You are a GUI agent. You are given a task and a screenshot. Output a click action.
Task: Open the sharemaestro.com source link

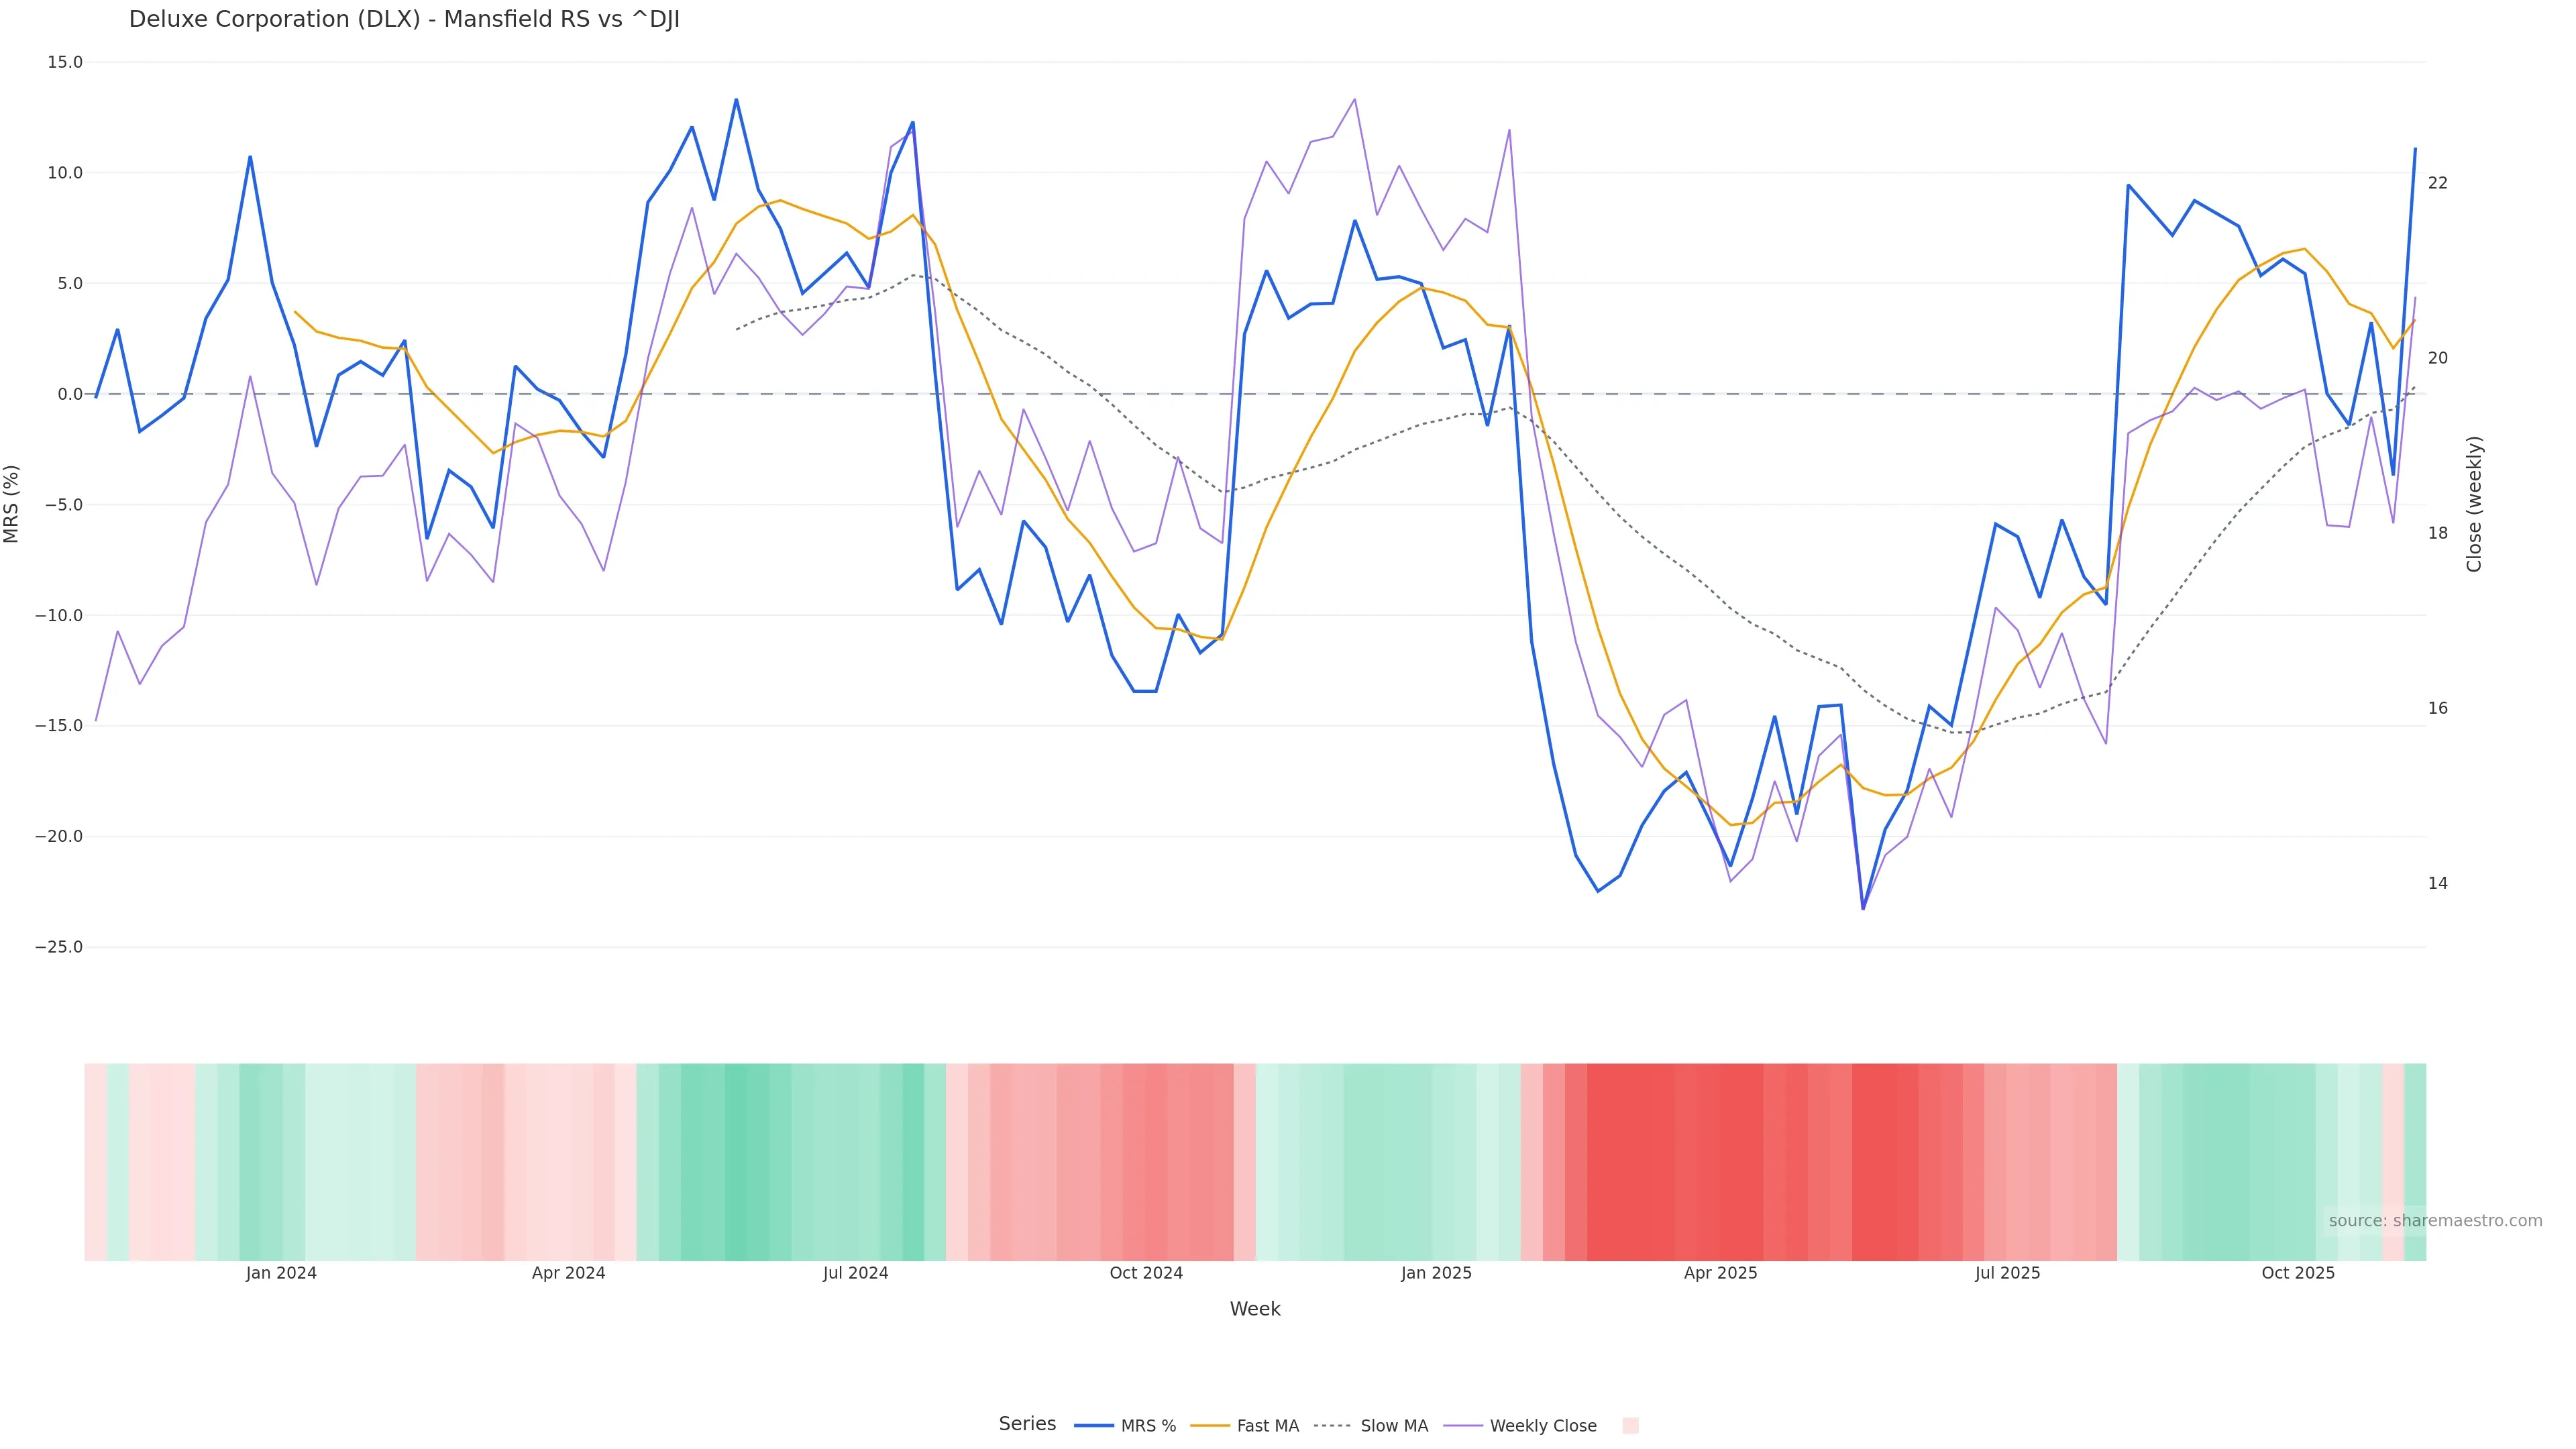point(2435,1221)
